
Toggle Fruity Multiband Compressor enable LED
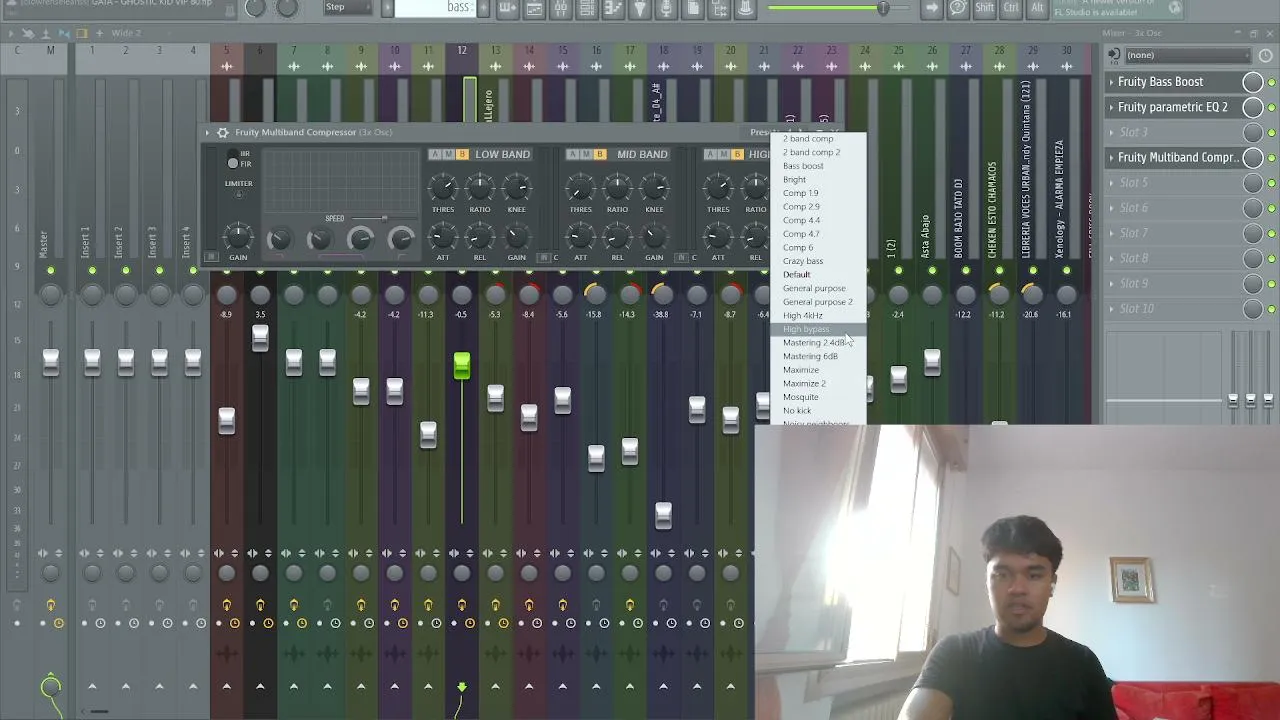click(x=1271, y=158)
